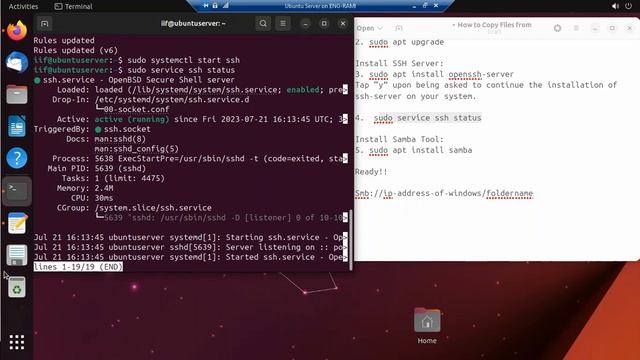
Task: Open the Terminal hamburger menu
Action: coord(283,24)
